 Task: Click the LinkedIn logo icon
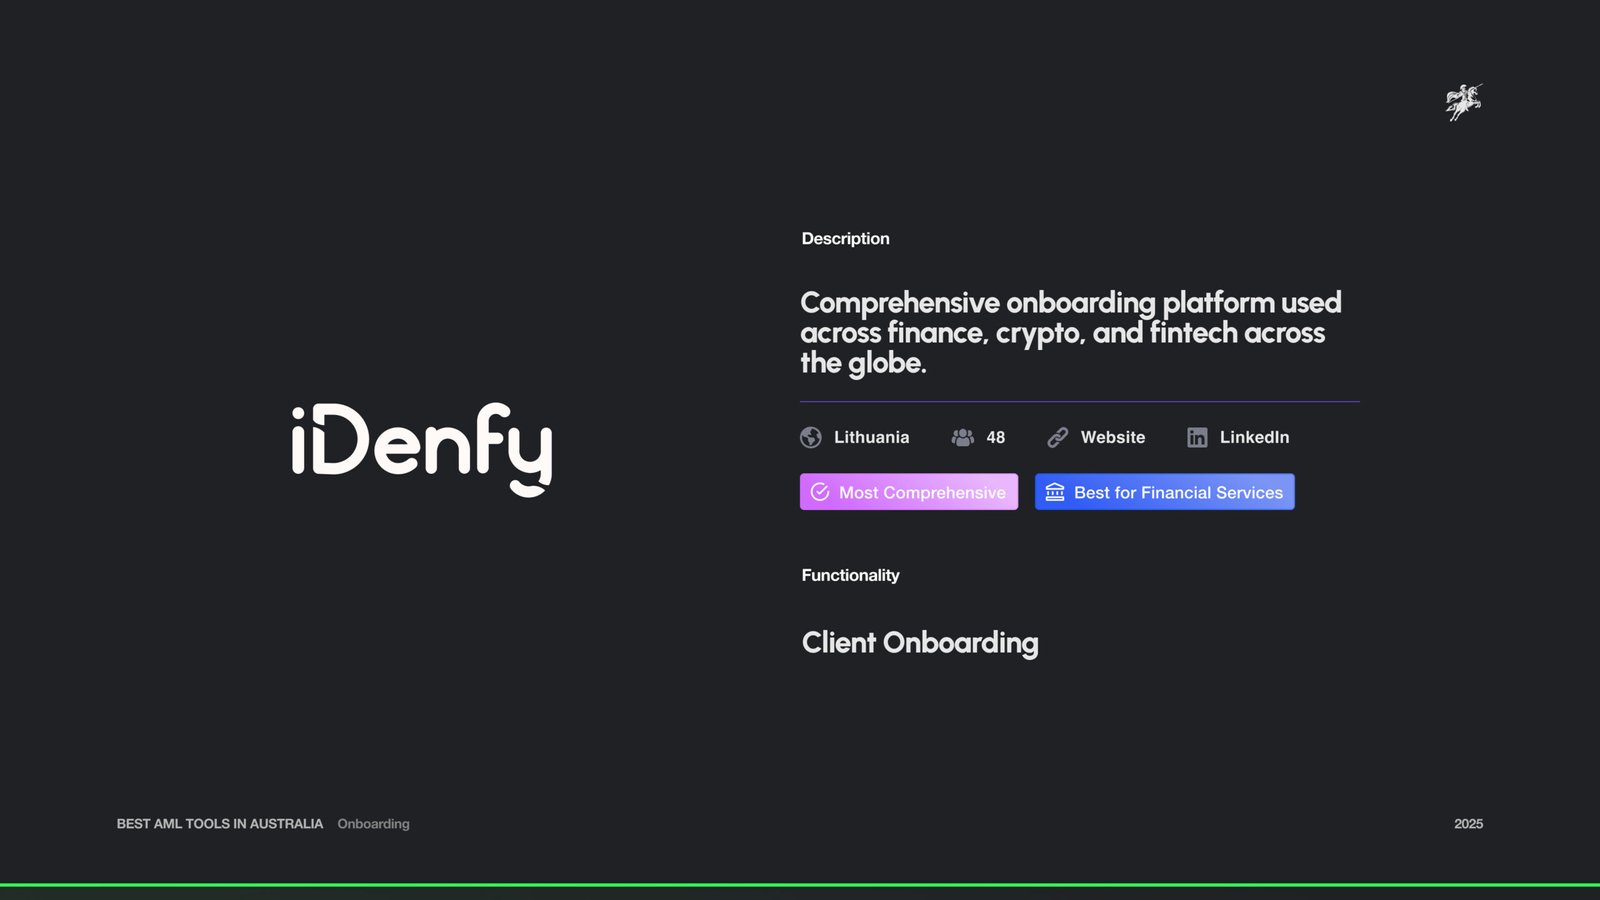click(1197, 437)
